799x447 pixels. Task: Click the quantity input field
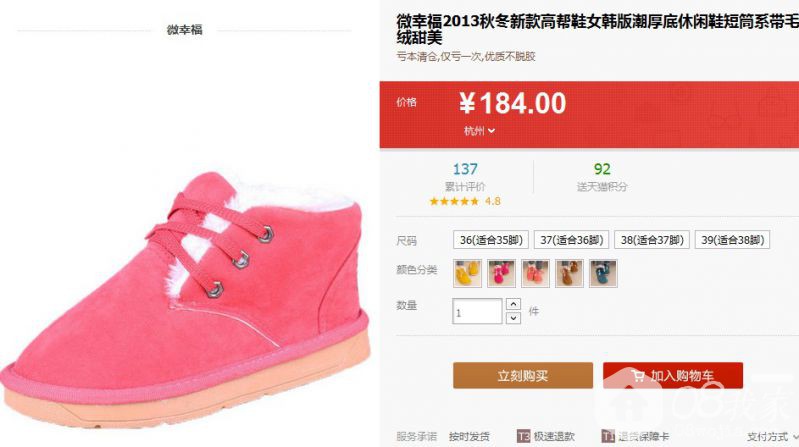(x=477, y=311)
